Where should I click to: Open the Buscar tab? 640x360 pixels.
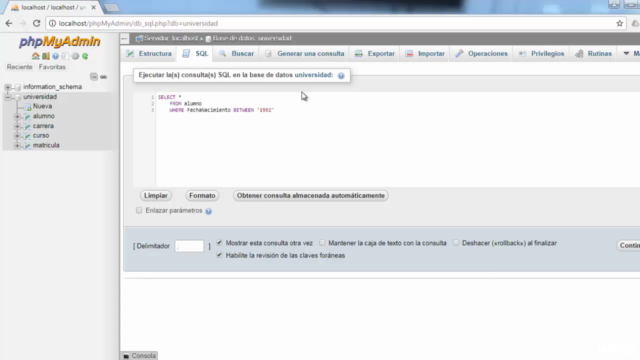[x=236, y=53]
